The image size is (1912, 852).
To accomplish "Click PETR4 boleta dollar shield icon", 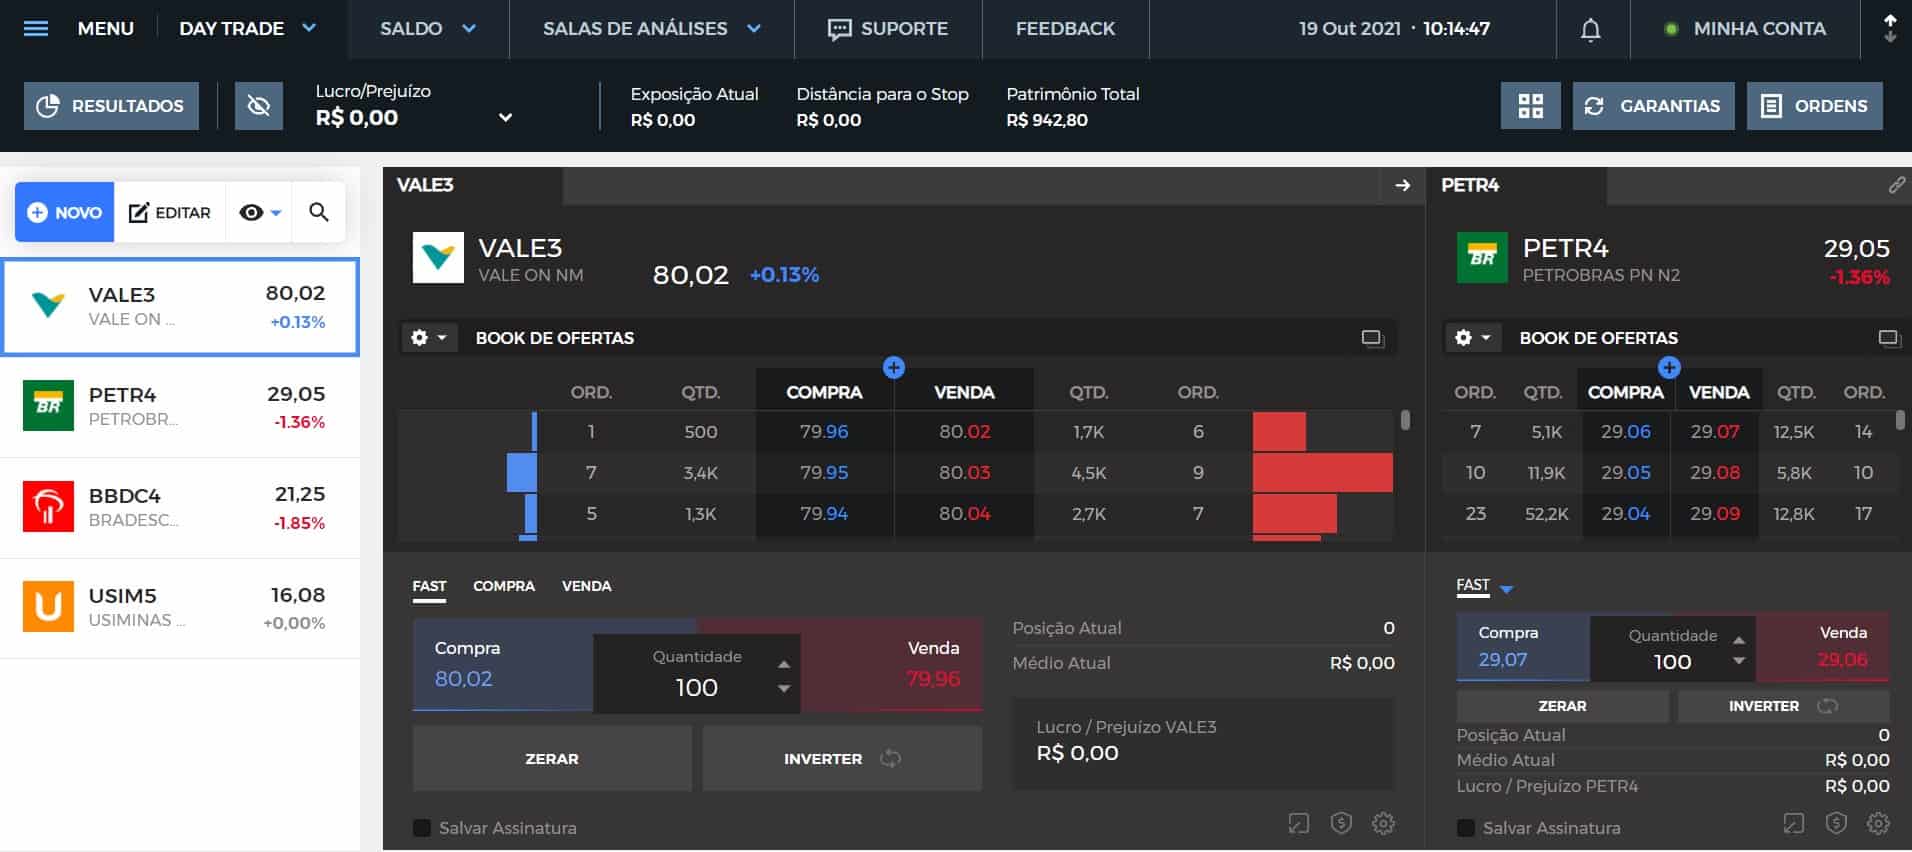I will [1836, 823].
